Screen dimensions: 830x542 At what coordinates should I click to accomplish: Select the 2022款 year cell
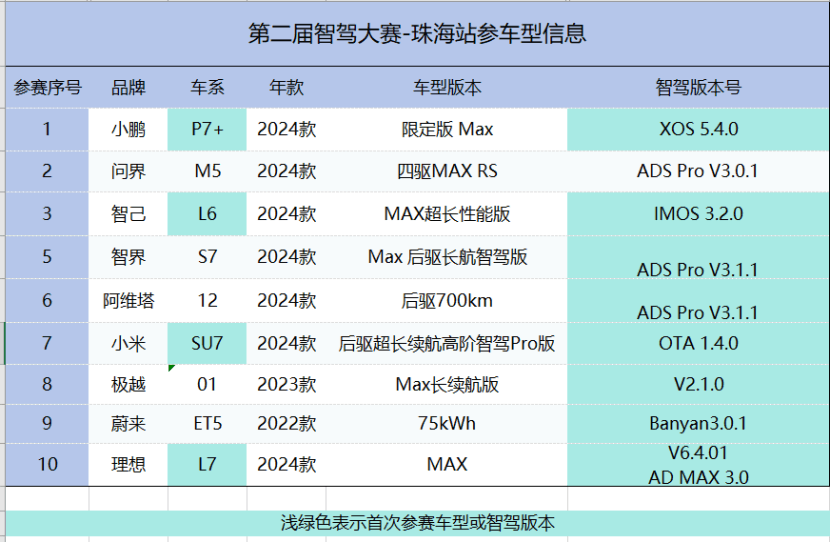click(x=286, y=424)
